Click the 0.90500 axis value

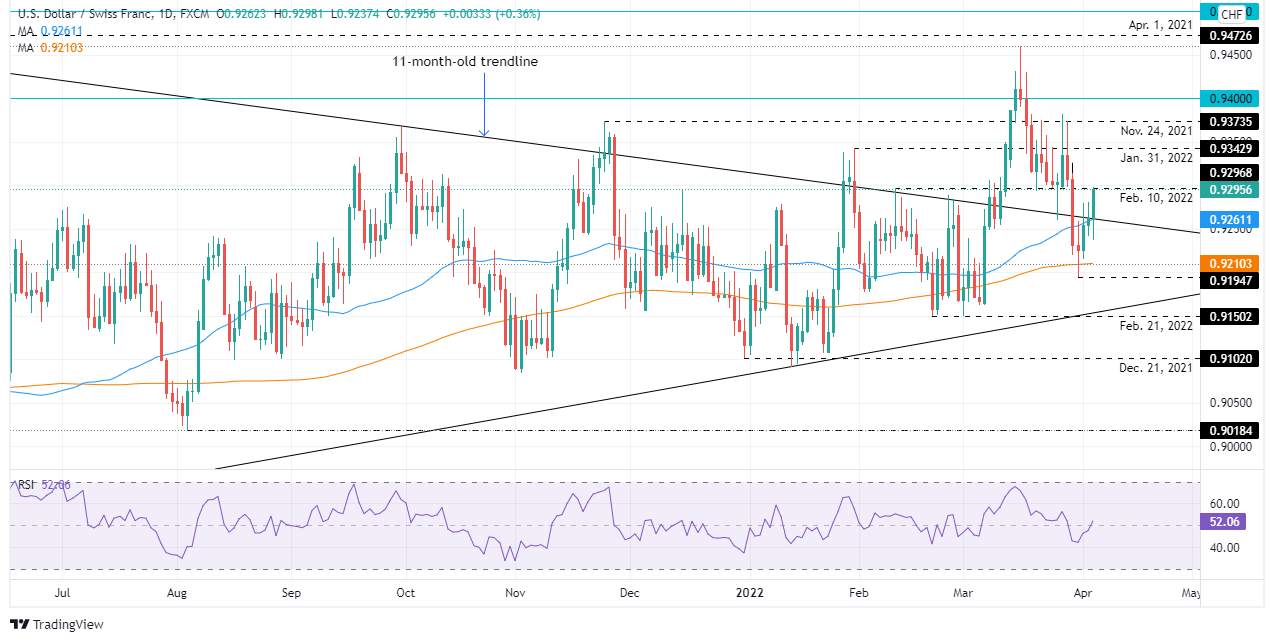pyautogui.click(x=1230, y=403)
